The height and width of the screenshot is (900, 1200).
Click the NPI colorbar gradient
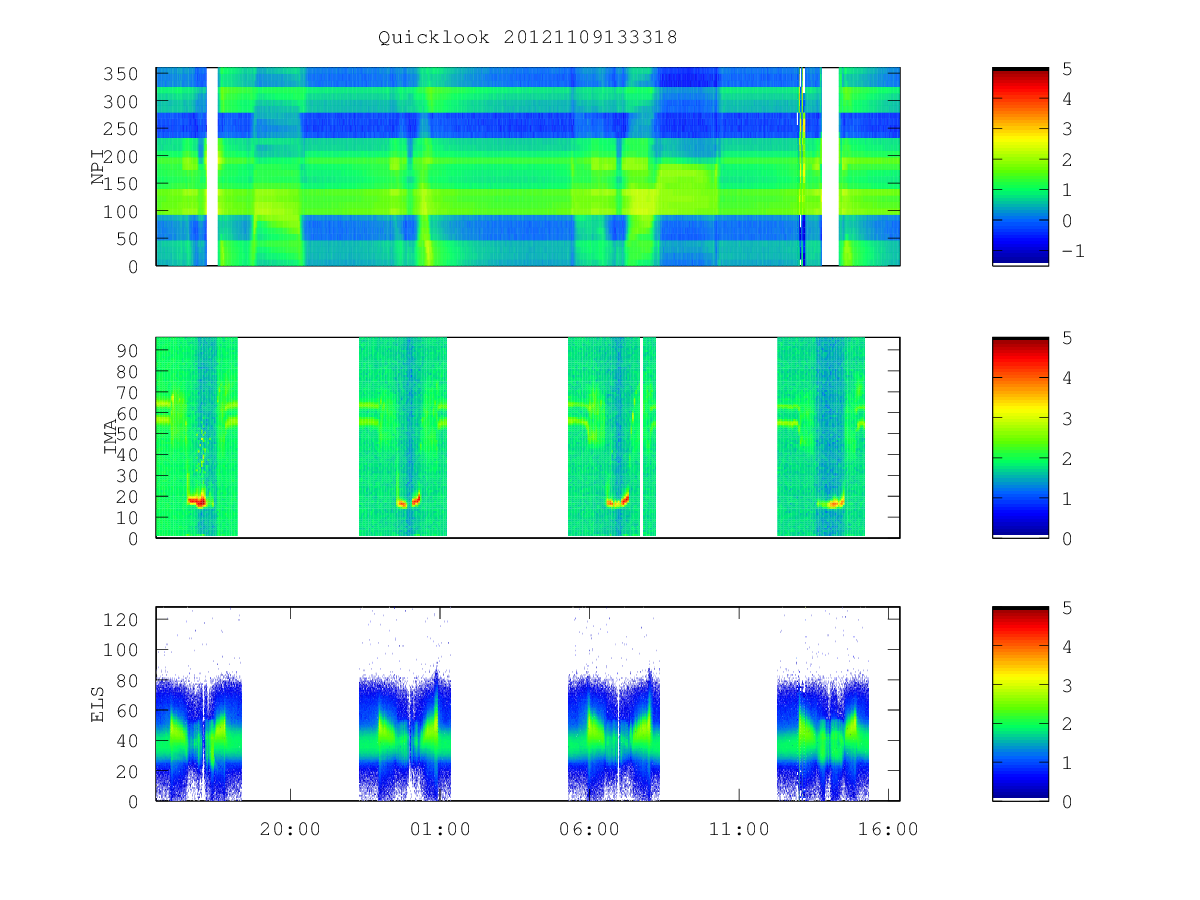(x=1020, y=166)
